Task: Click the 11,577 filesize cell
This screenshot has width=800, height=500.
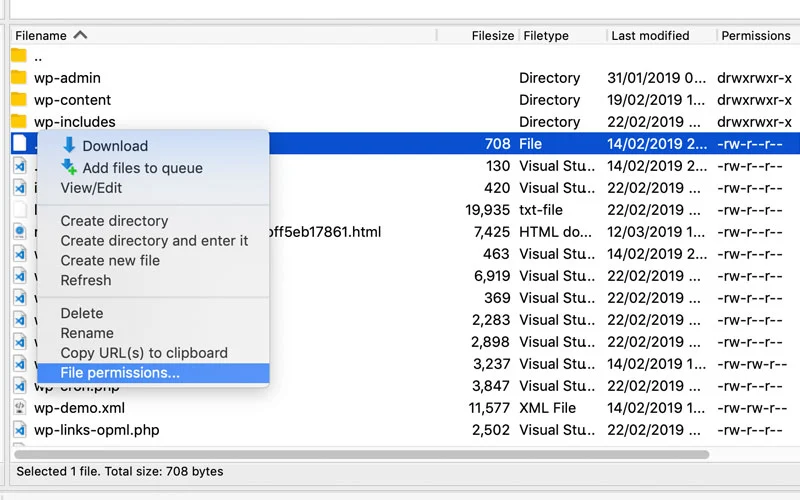Action: point(489,408)
